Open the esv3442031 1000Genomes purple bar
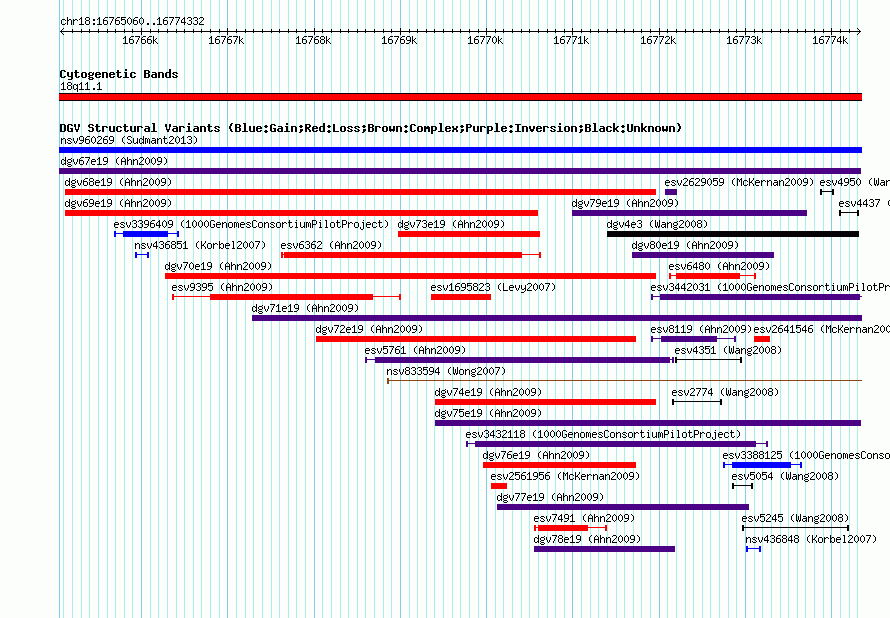 (756, 297)
